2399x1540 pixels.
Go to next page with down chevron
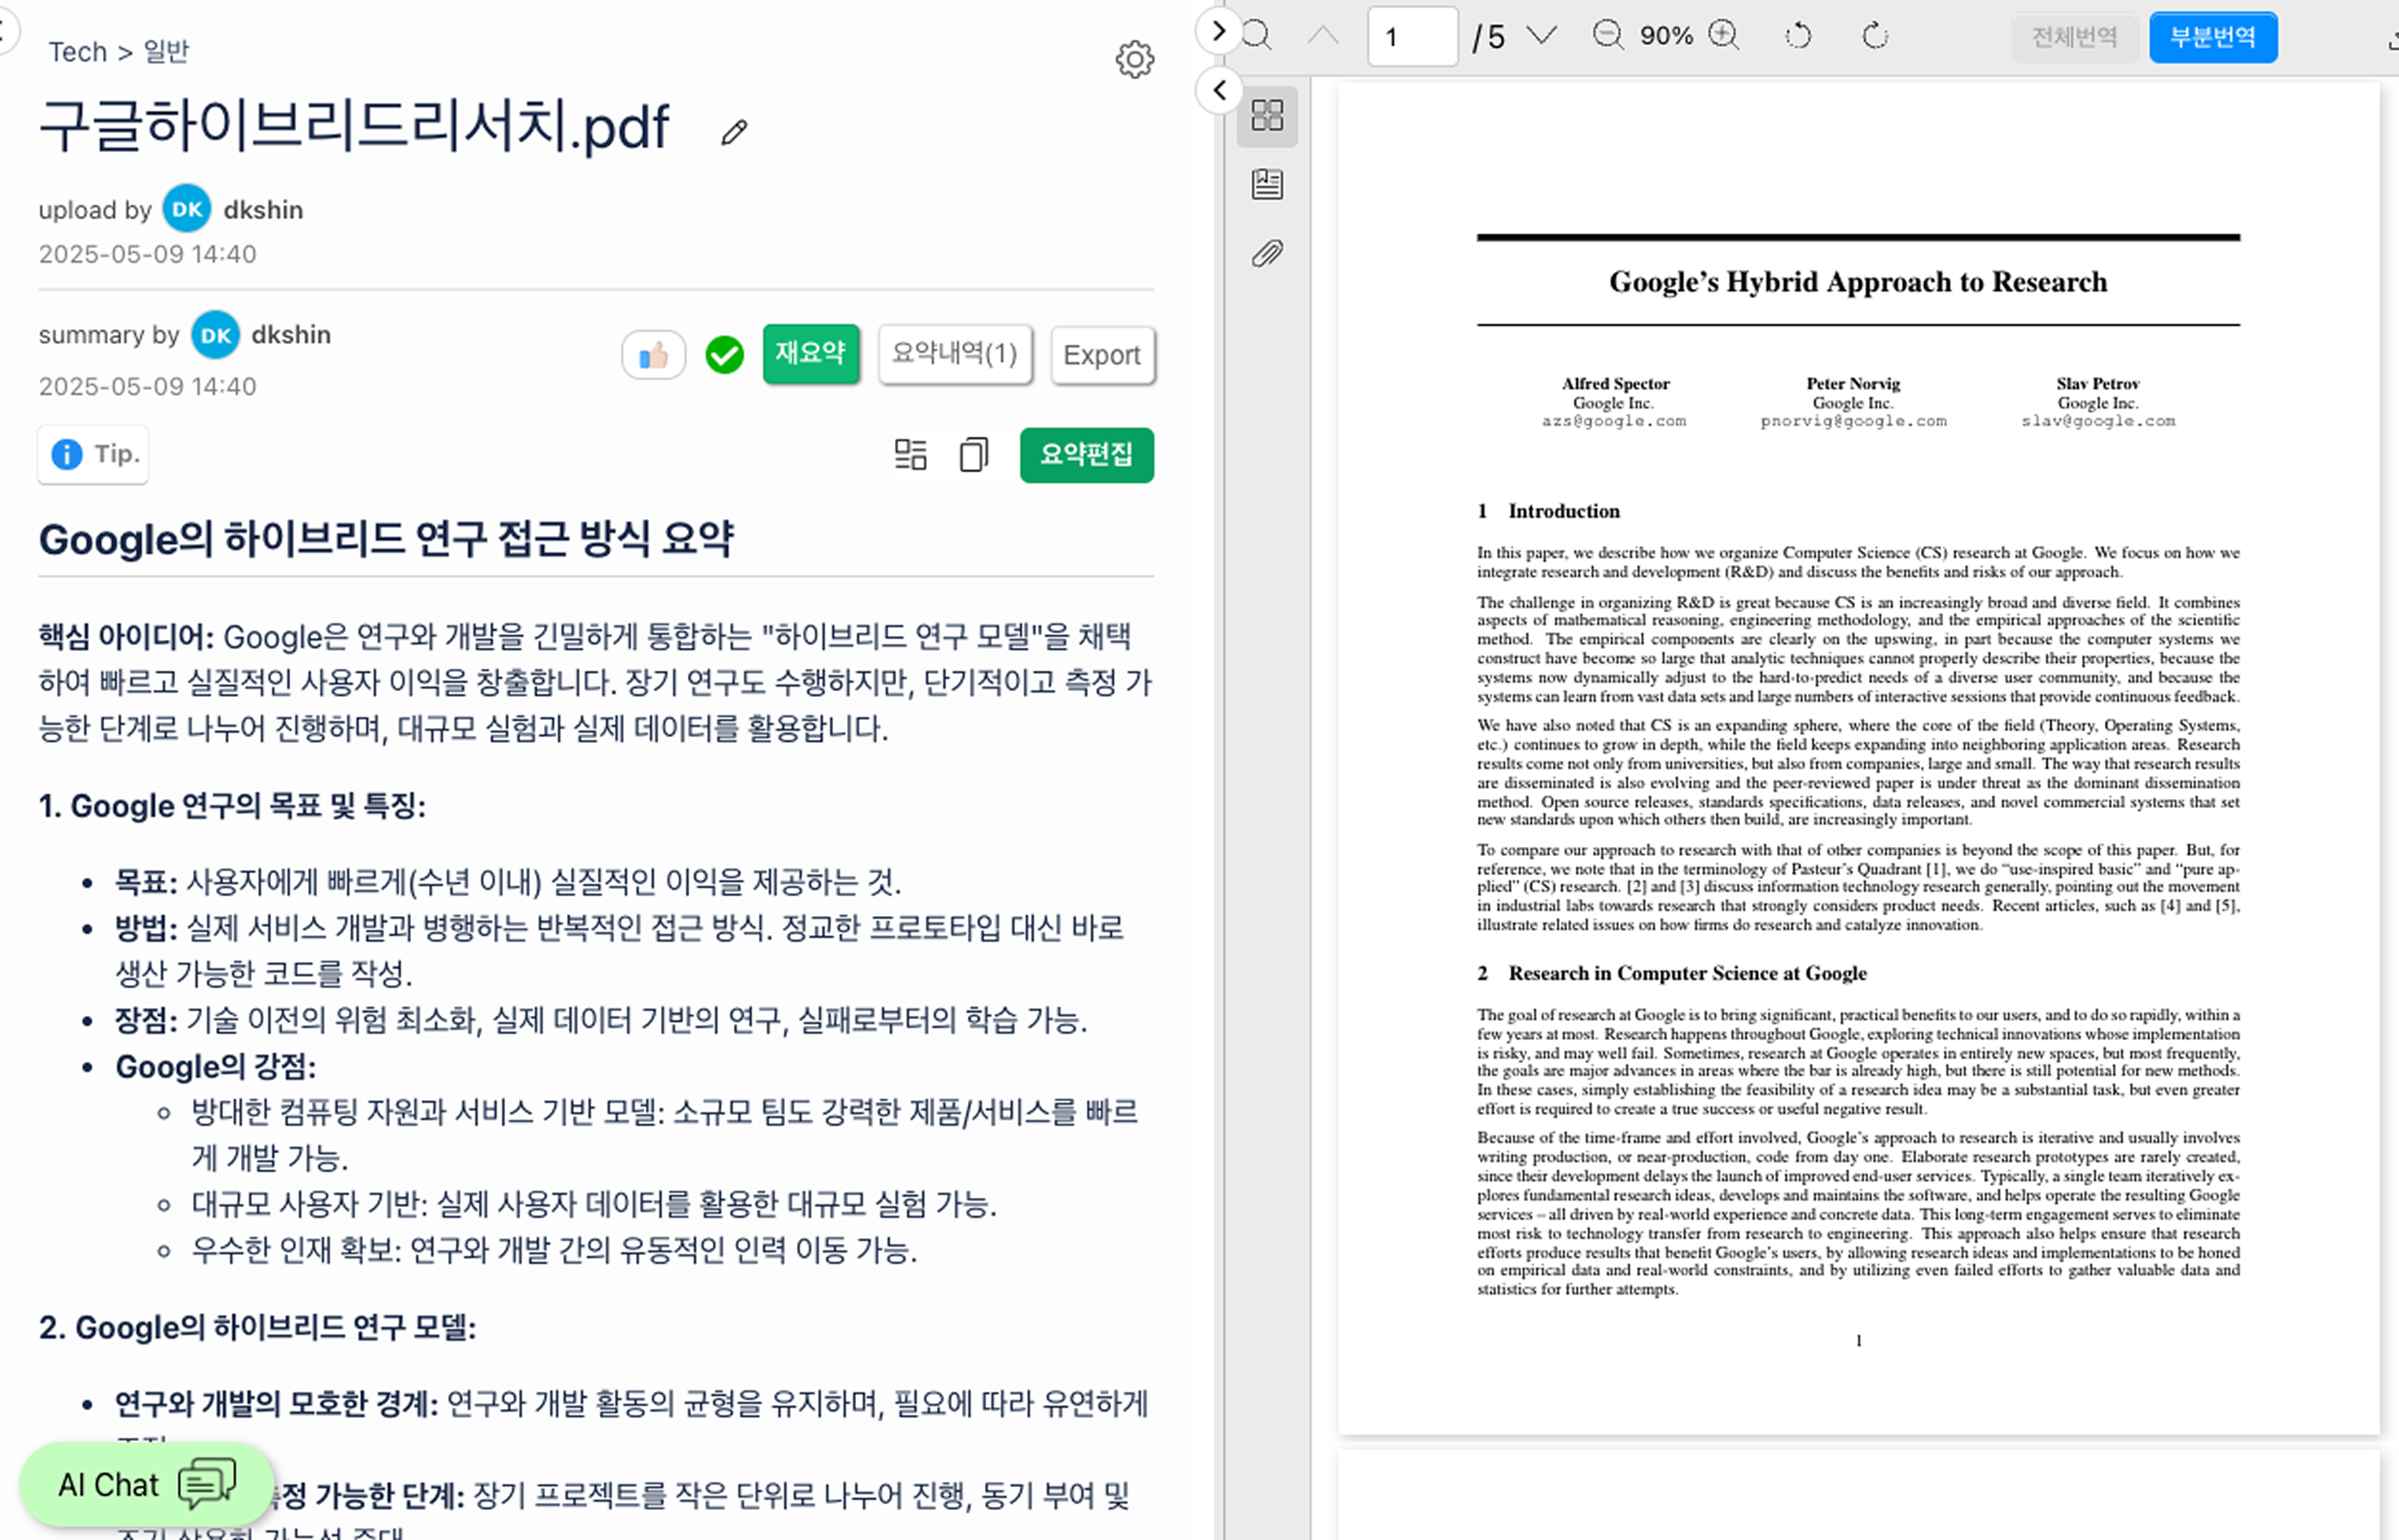pos(1543,36)
